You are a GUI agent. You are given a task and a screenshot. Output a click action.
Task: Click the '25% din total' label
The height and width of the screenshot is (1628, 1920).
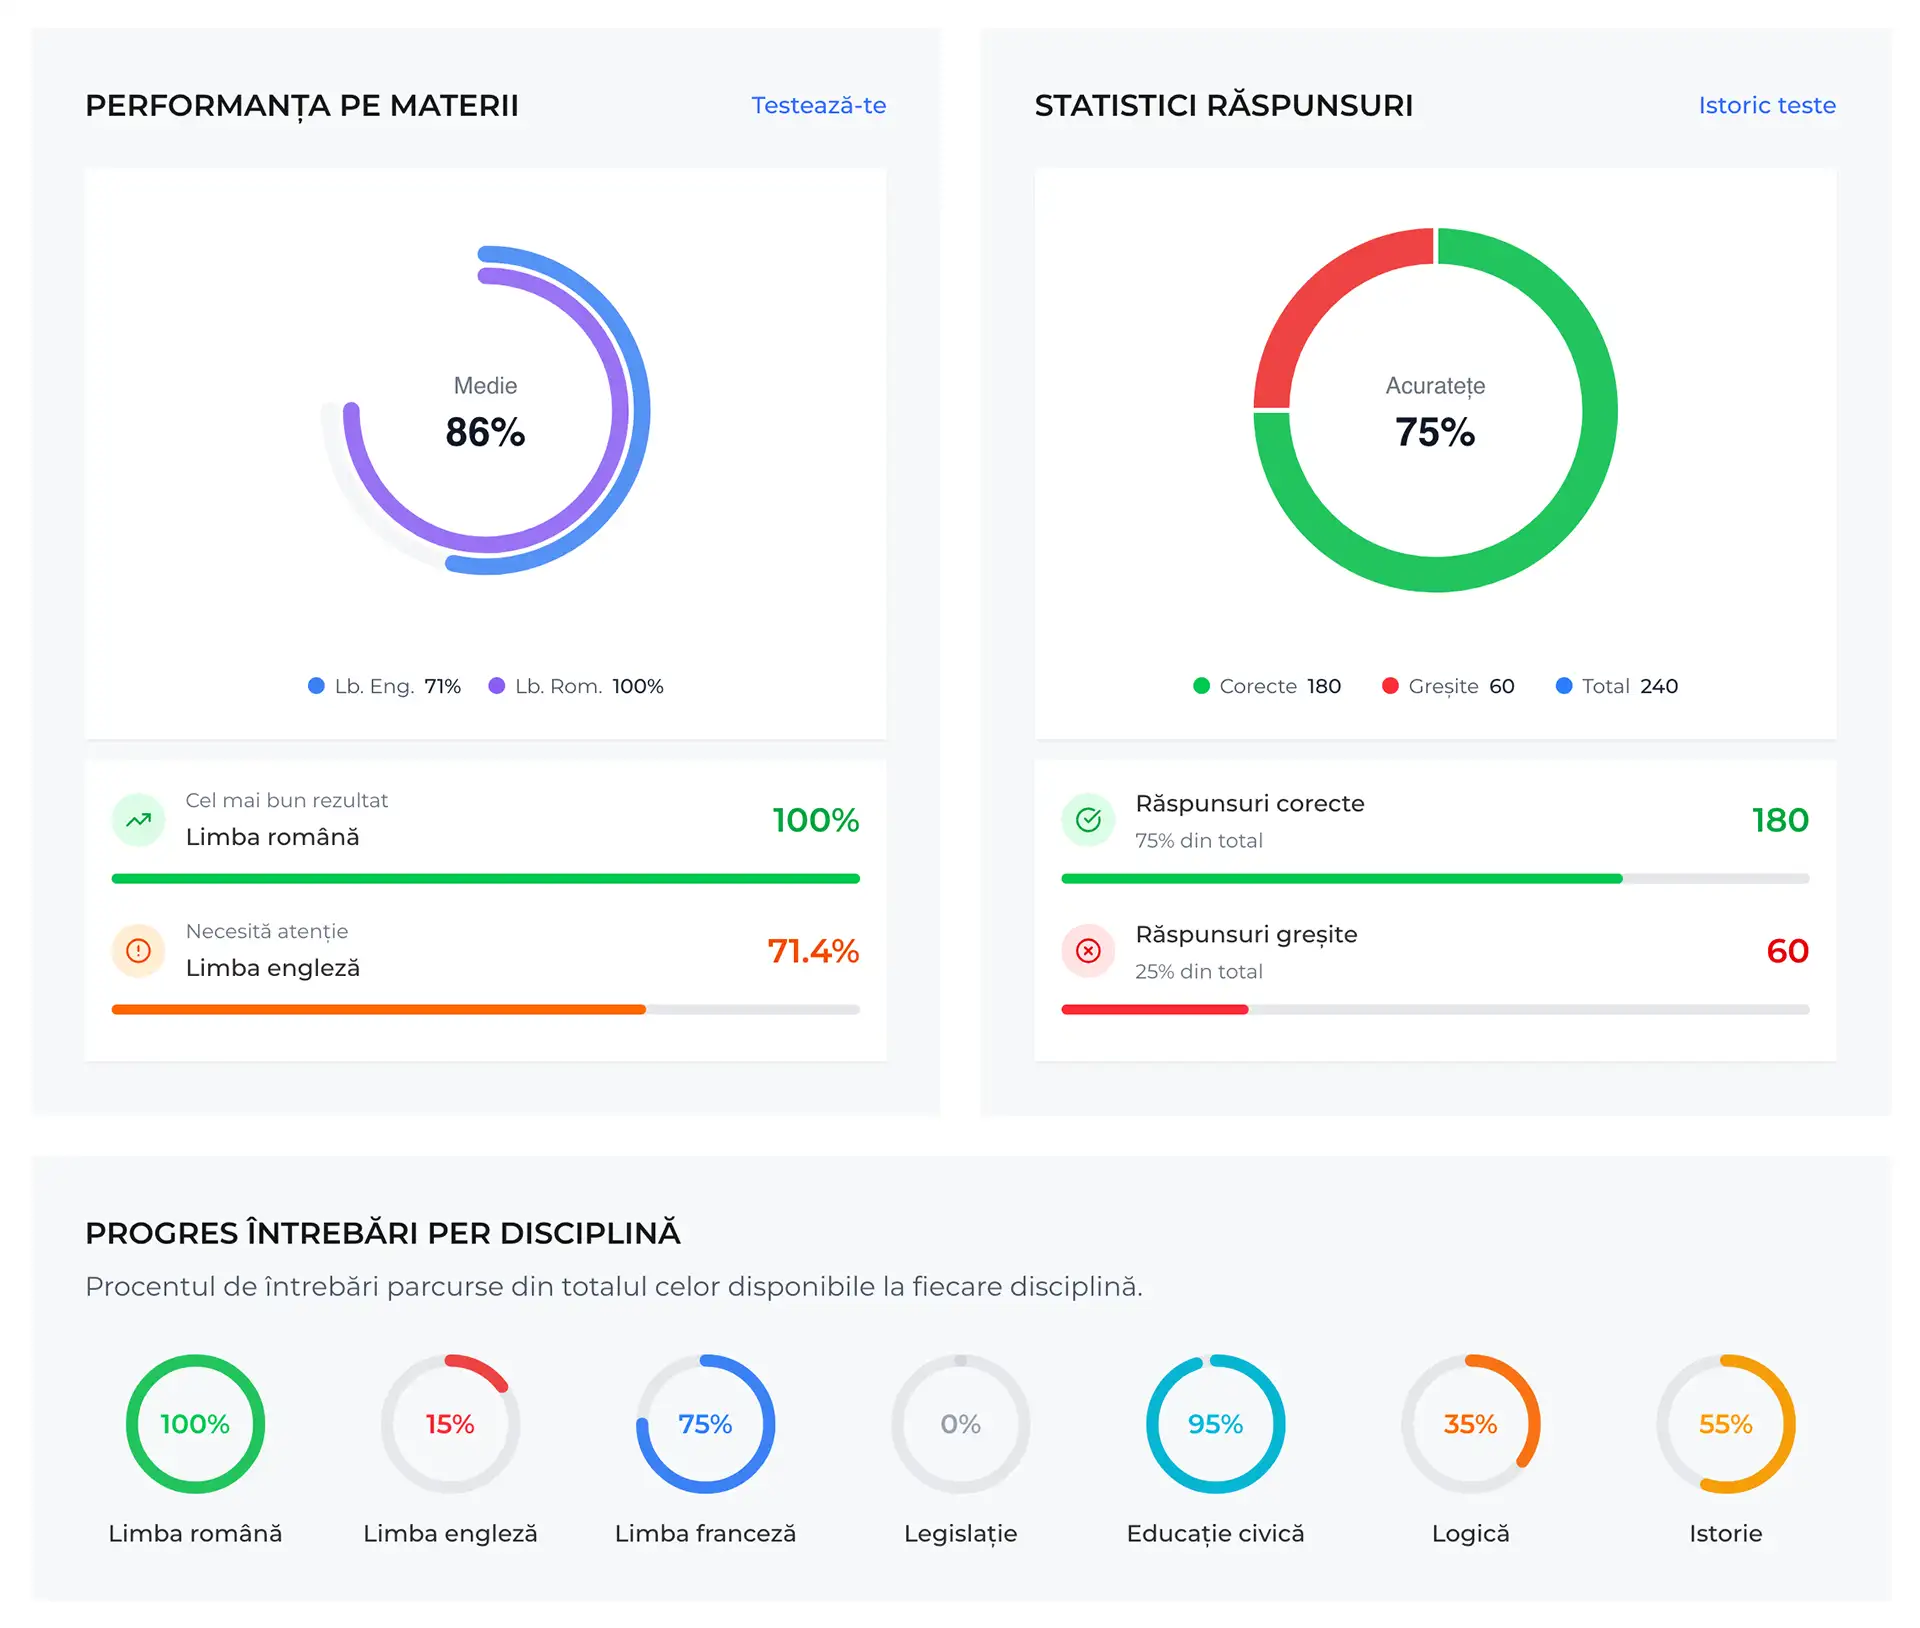[1199, 972]
